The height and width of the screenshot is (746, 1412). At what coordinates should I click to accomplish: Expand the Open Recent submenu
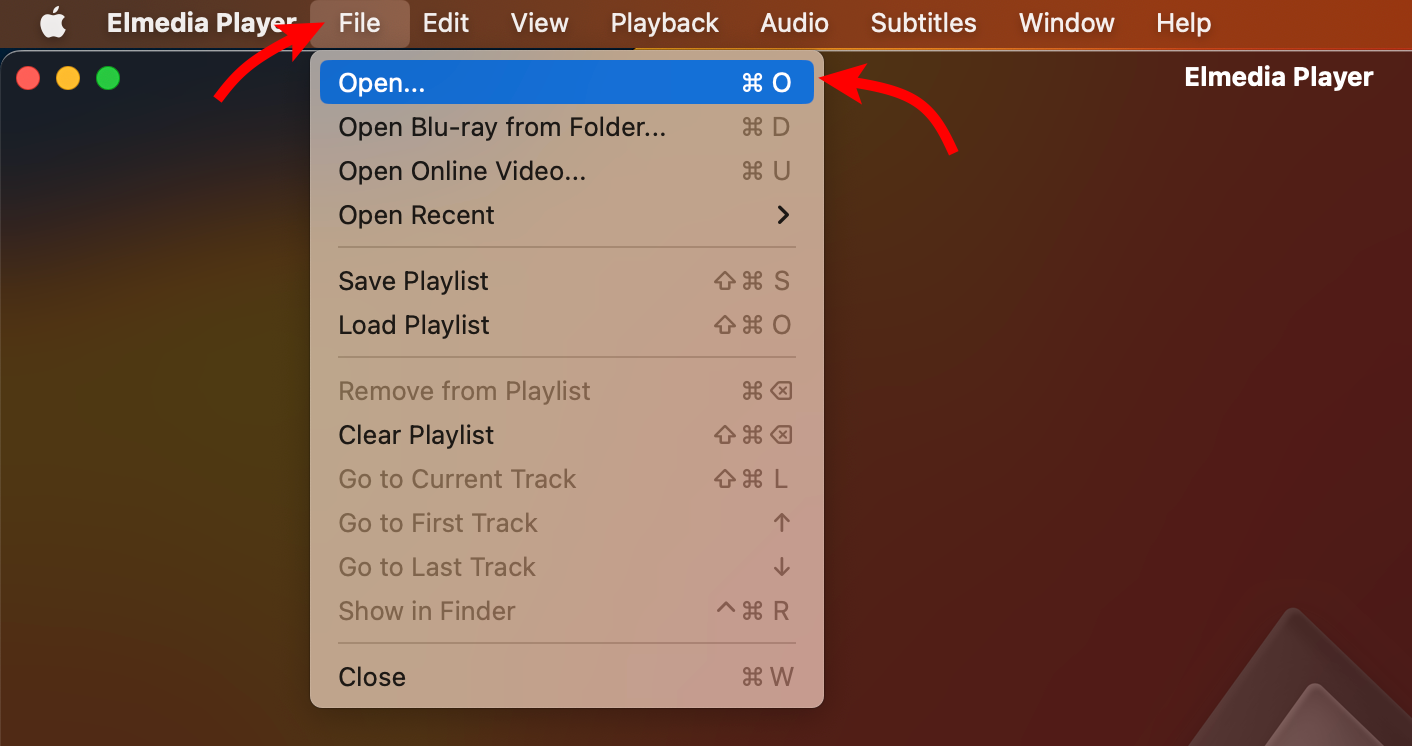[566, 215]
